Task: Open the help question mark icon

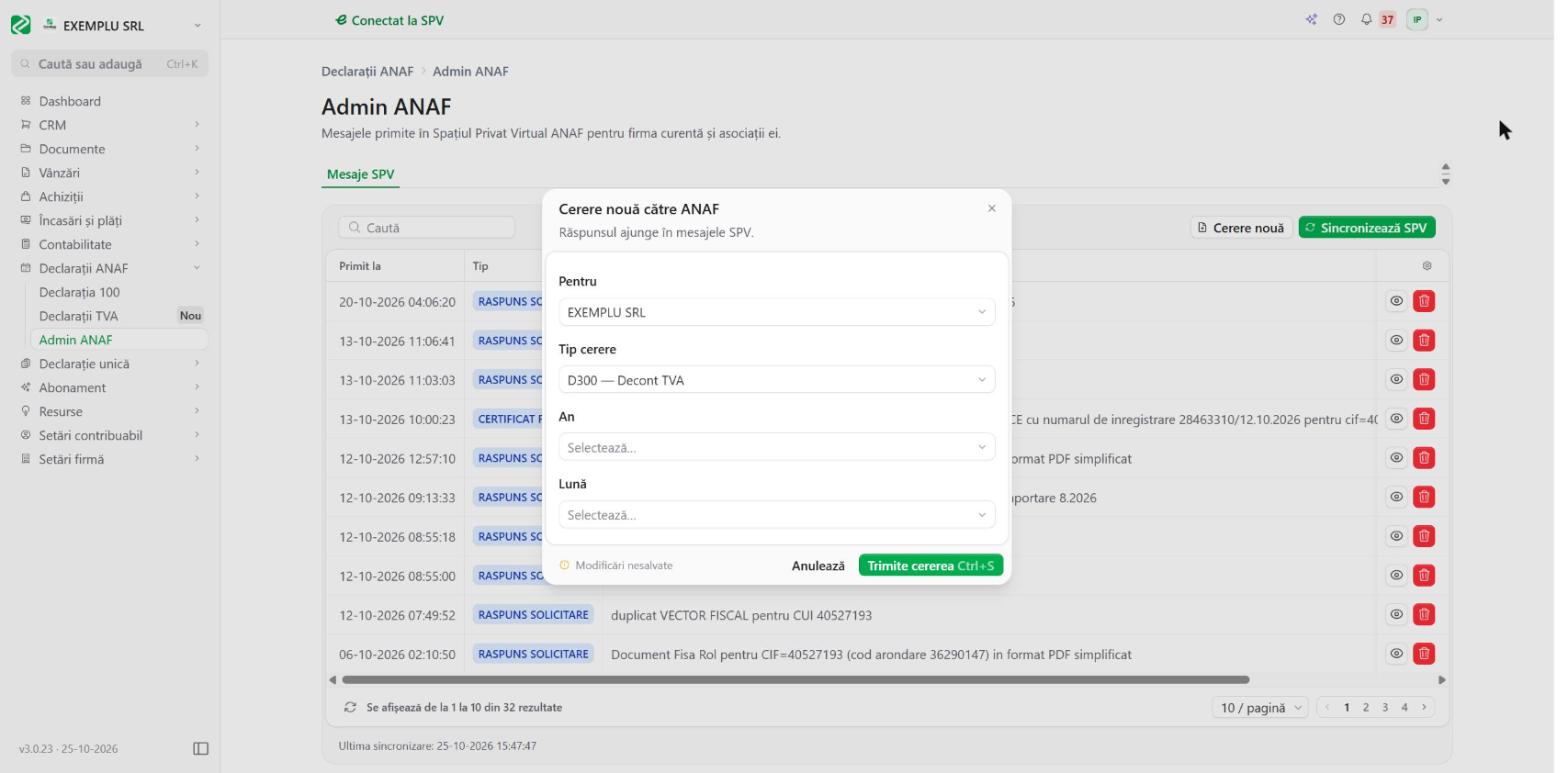Action: tap(1338, 19)
